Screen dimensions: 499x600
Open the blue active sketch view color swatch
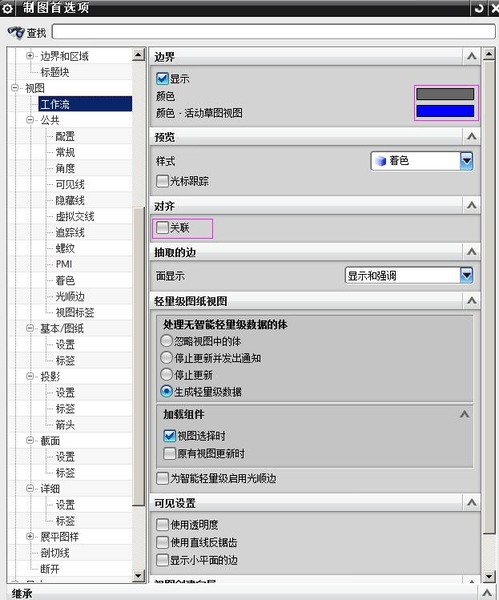[445, 111]
